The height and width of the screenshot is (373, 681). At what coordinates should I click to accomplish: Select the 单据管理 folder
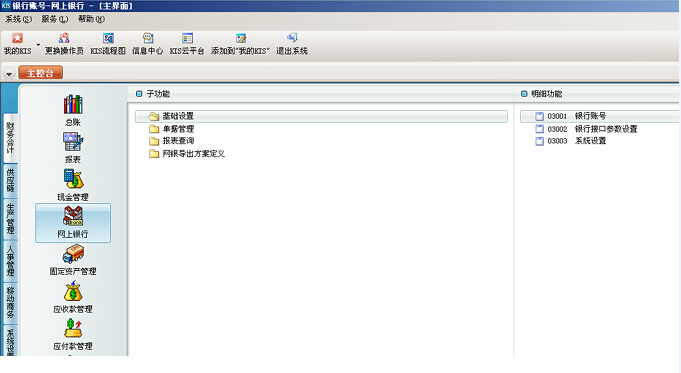click(172, 129)
